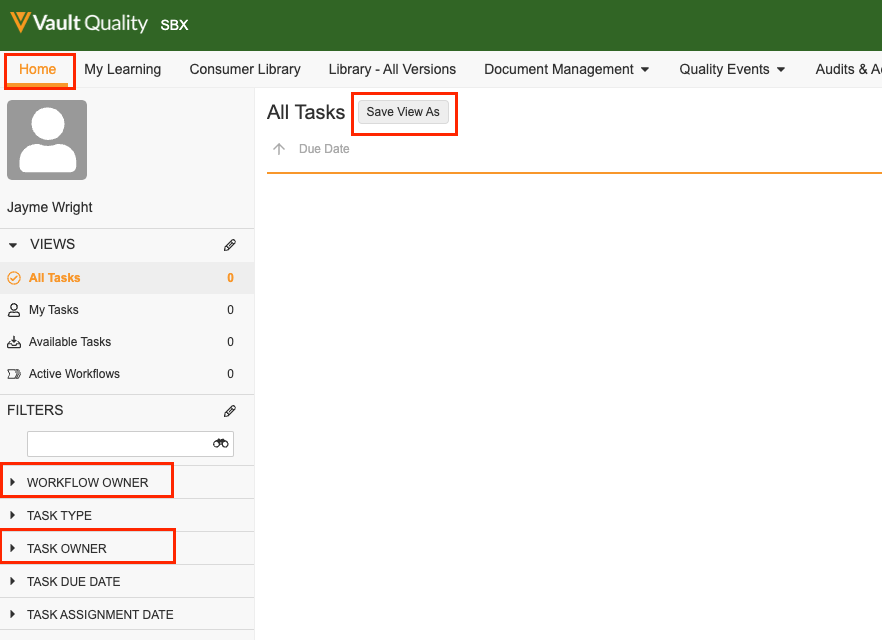The height and width of the screenshot is (640, 882).
Task: Click the filter search input field
Action: [117, 444]
